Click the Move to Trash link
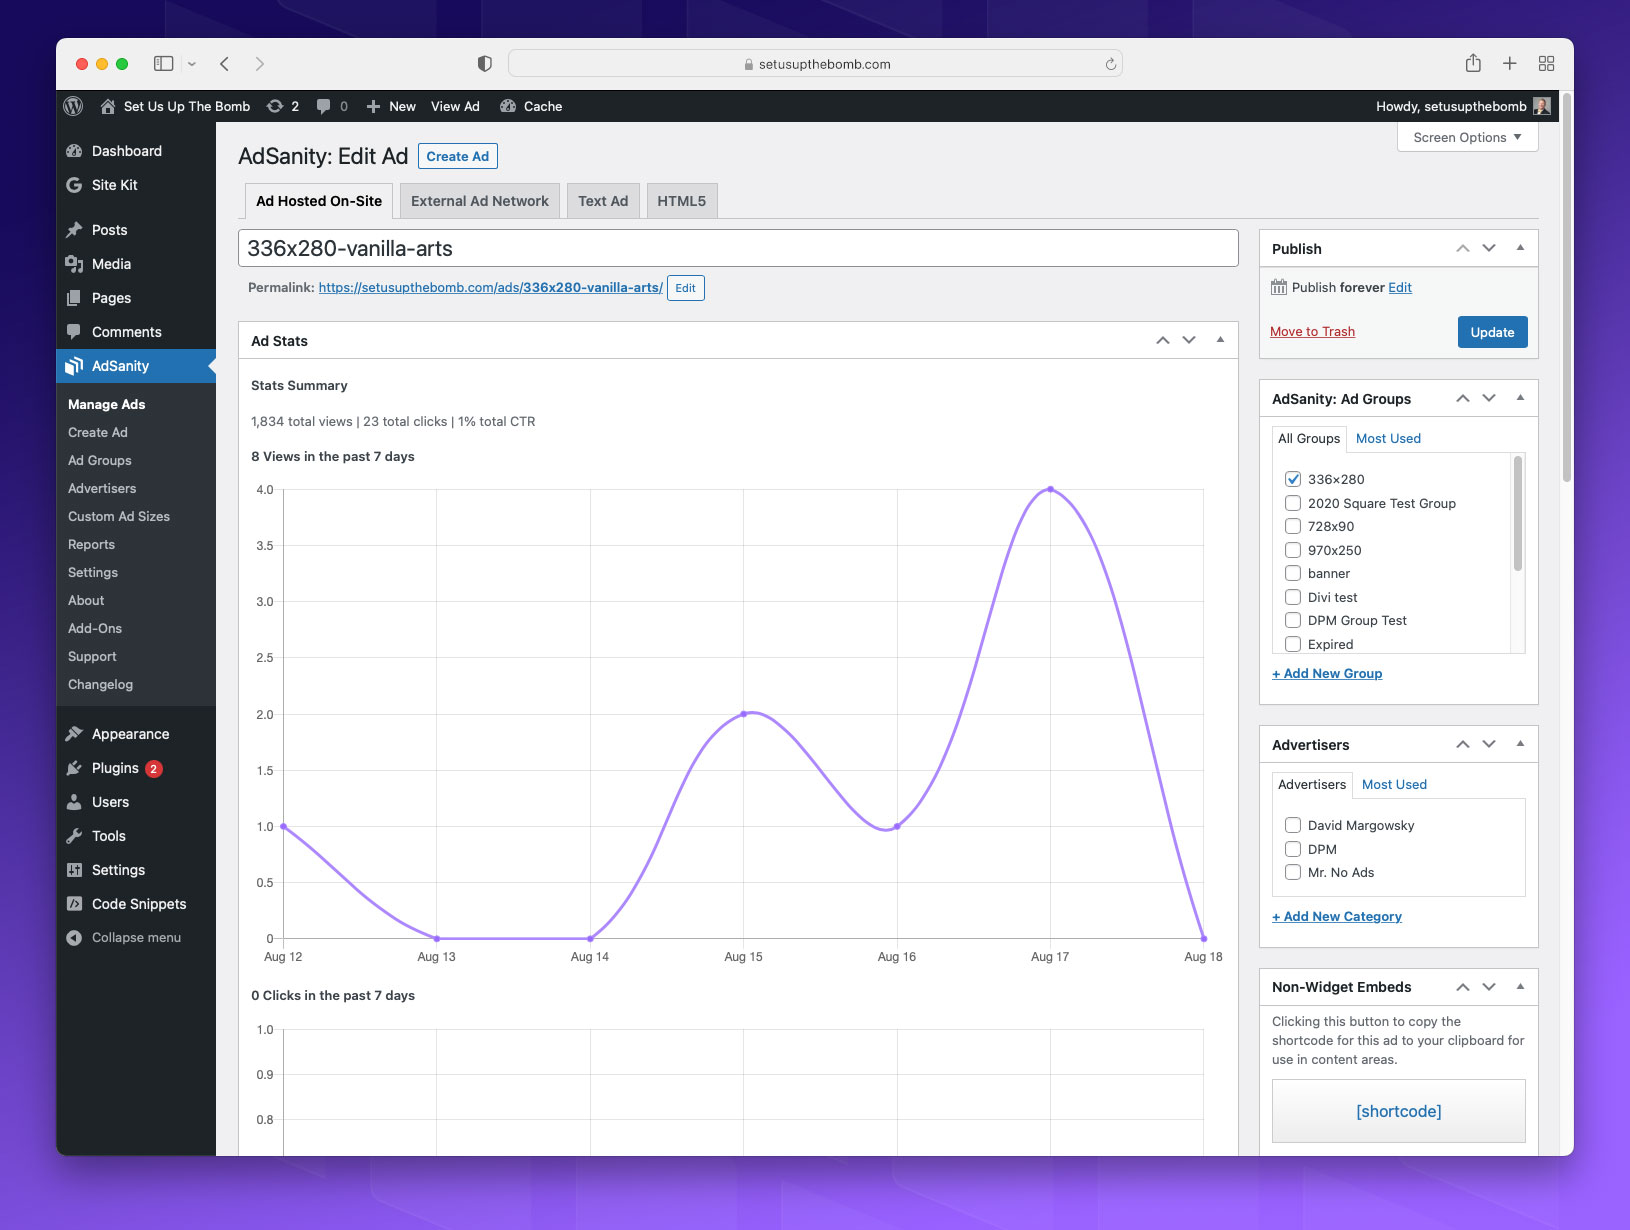The height and width of the screenshot is (1230, 1630). coord(1312,331)
